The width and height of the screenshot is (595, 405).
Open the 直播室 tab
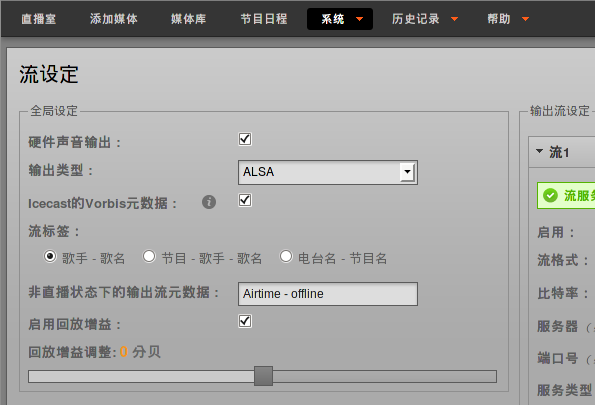point(39,19)
